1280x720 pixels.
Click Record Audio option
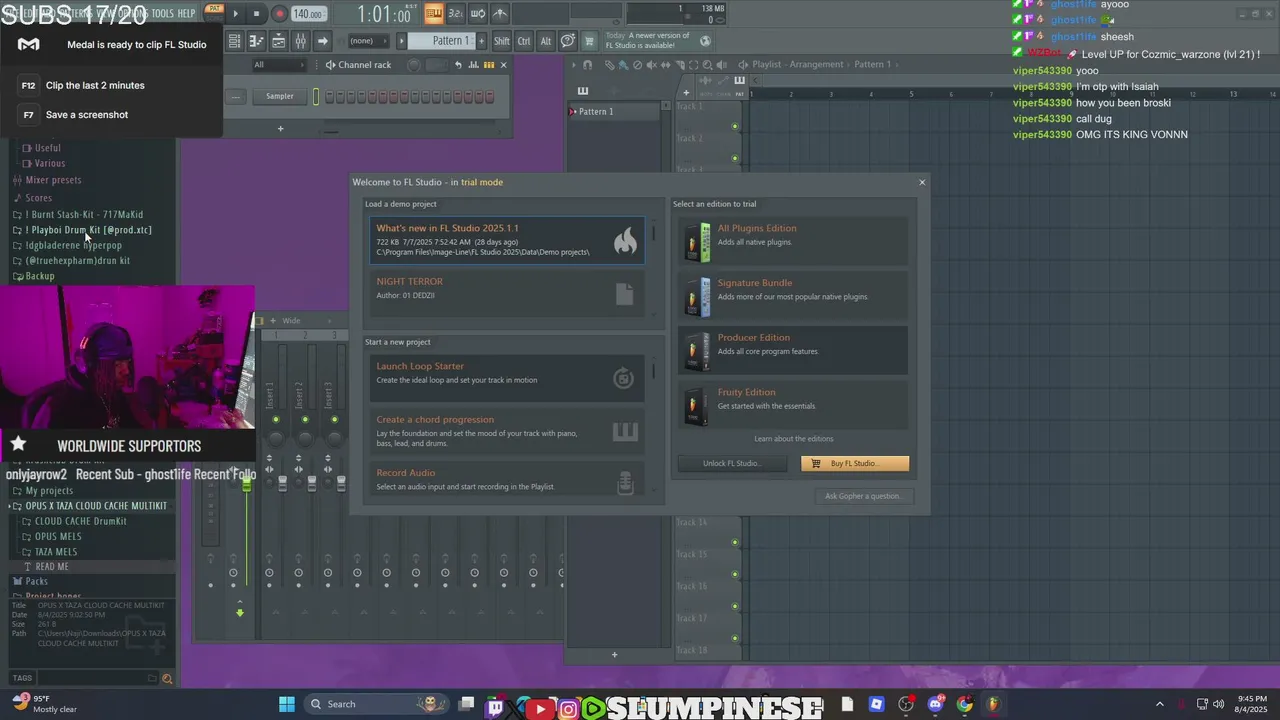click(x=508, y=479)
